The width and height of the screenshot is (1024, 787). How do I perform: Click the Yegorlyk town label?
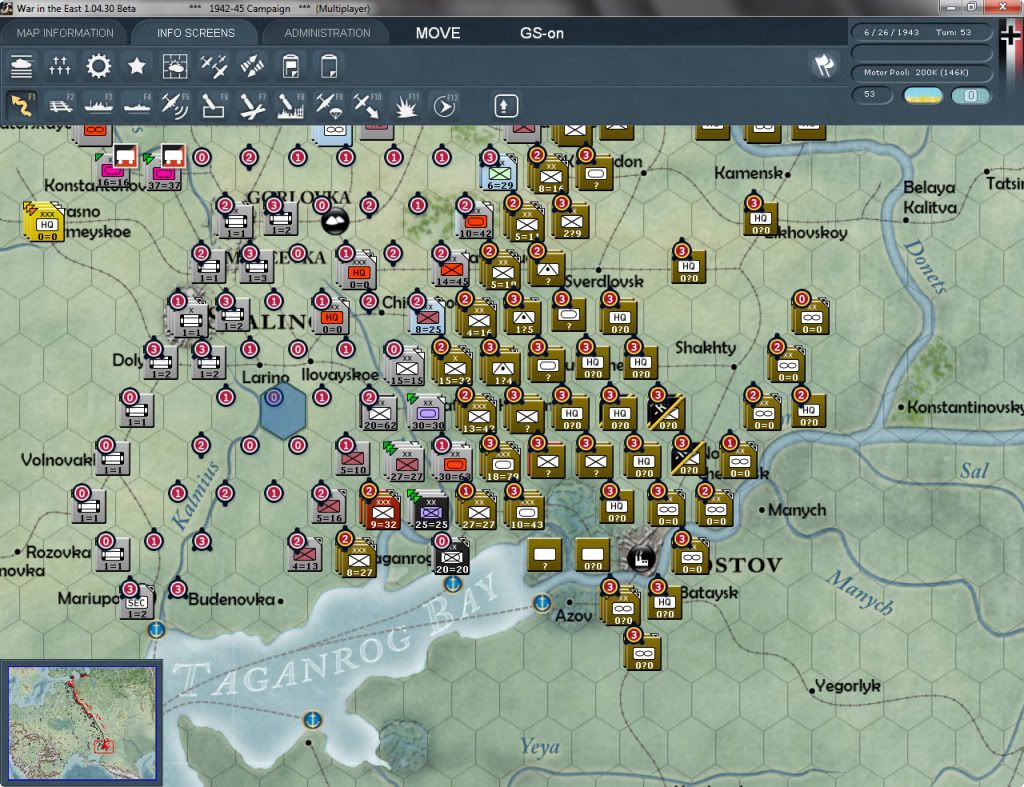tap(848, 686)
